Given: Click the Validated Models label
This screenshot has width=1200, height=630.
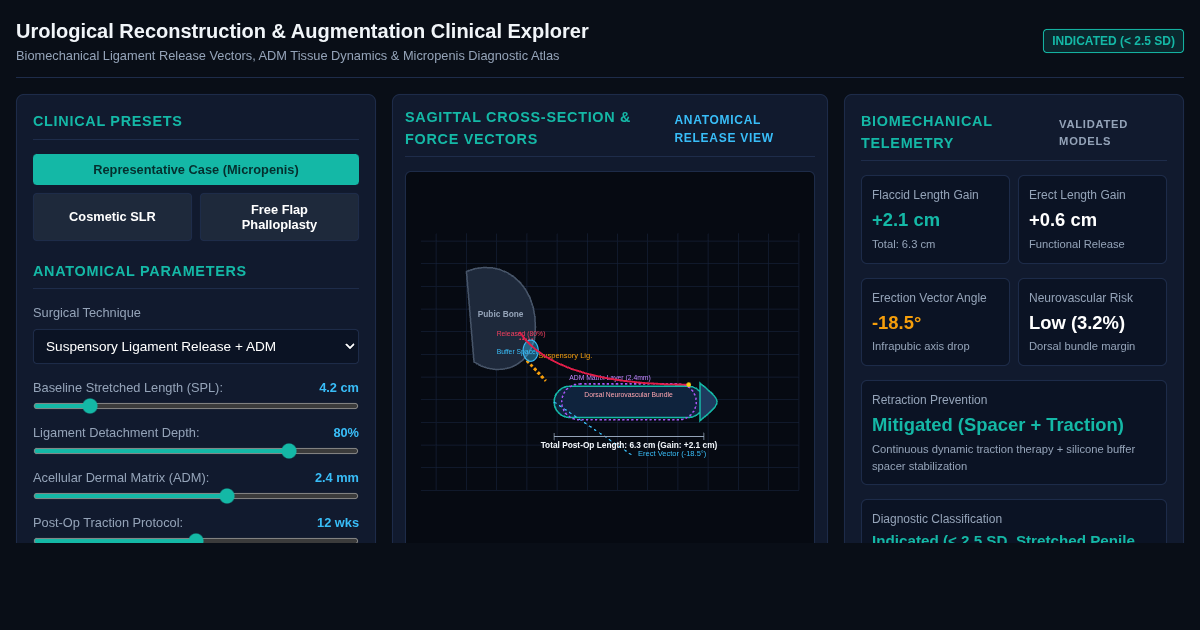Looking at the screenshot, I should pyautogui.click(x=1093, y=133).
